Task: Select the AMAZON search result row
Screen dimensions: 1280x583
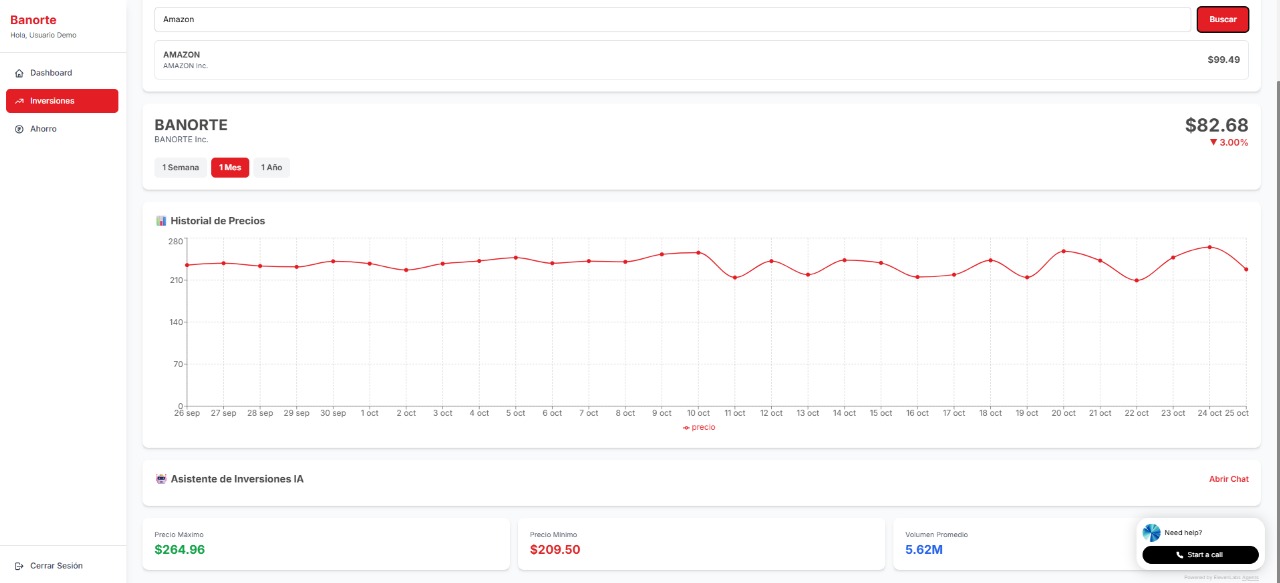Action: tap(702, 60)
